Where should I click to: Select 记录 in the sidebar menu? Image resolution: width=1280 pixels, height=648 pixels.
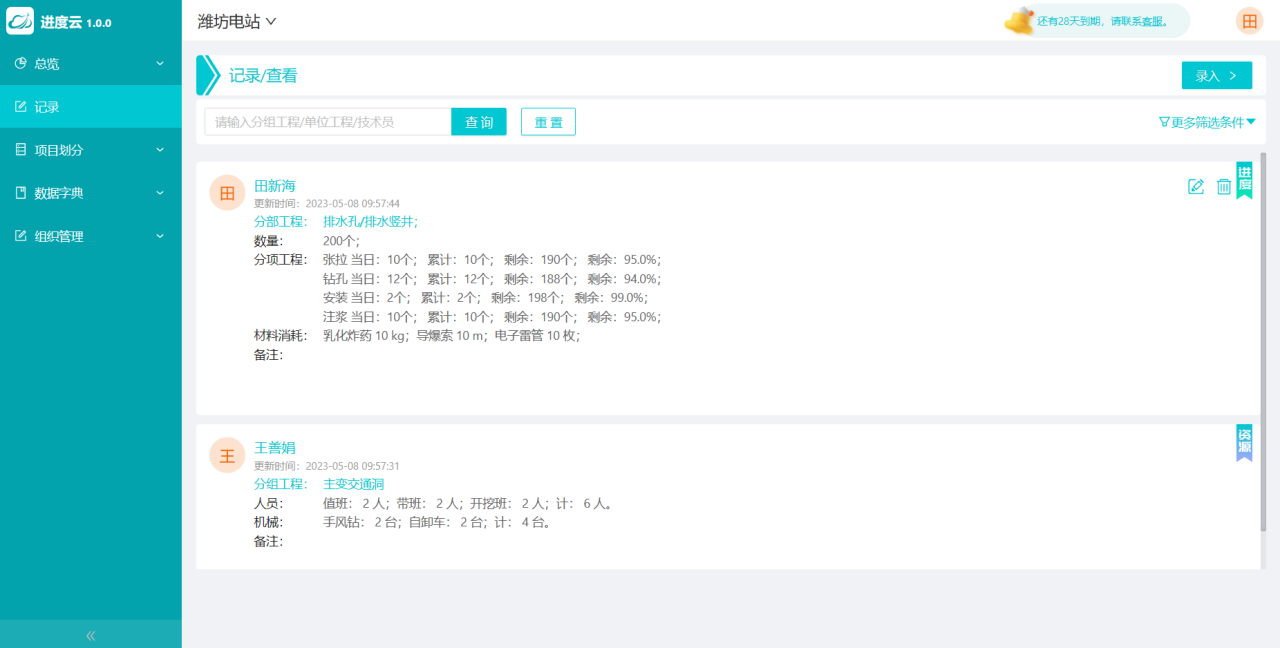point(90,107)
